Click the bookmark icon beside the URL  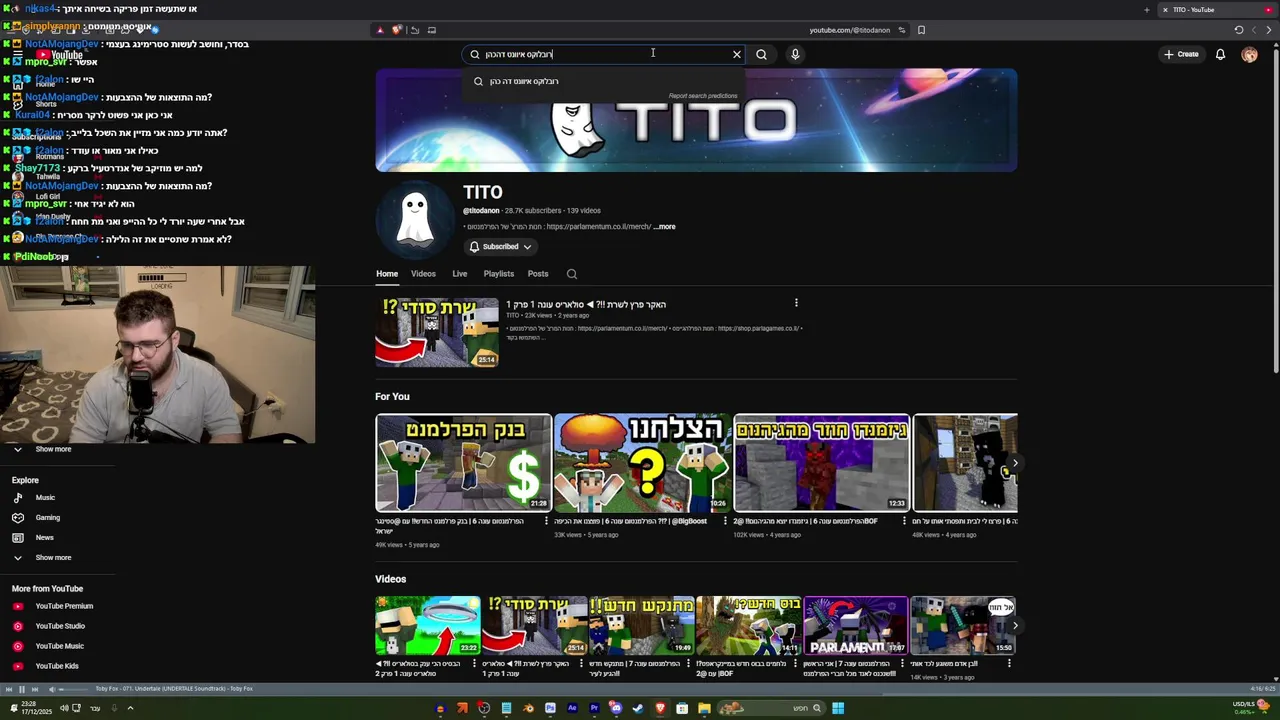[921, 30]
